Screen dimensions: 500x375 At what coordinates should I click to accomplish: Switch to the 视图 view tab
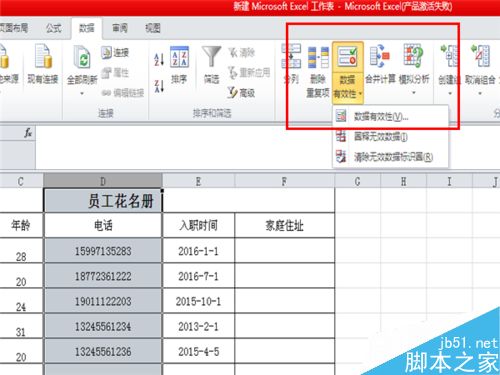153,28
